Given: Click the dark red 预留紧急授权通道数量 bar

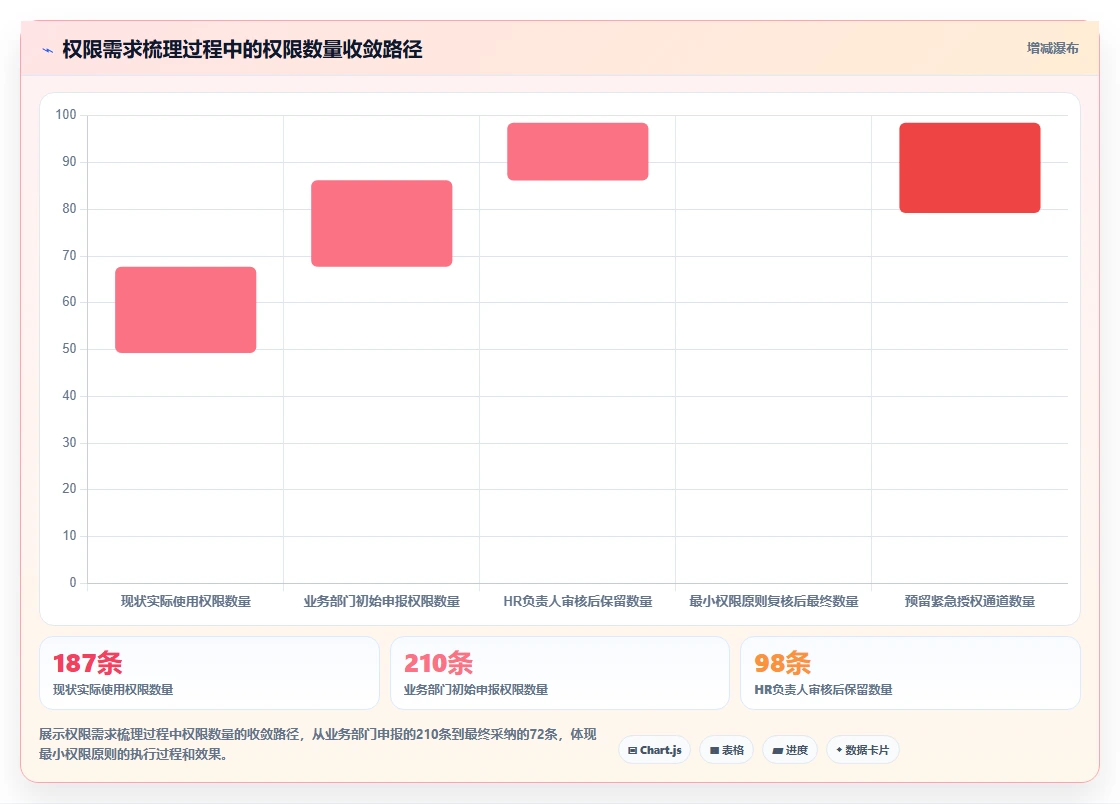Looking at the screenshot, I should tap(970, 168).
